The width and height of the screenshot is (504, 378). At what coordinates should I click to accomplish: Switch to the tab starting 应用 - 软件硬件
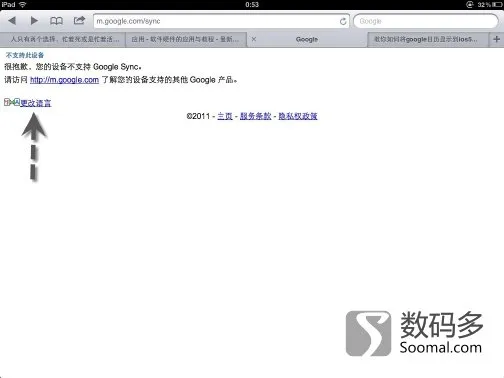pos(186,39)
